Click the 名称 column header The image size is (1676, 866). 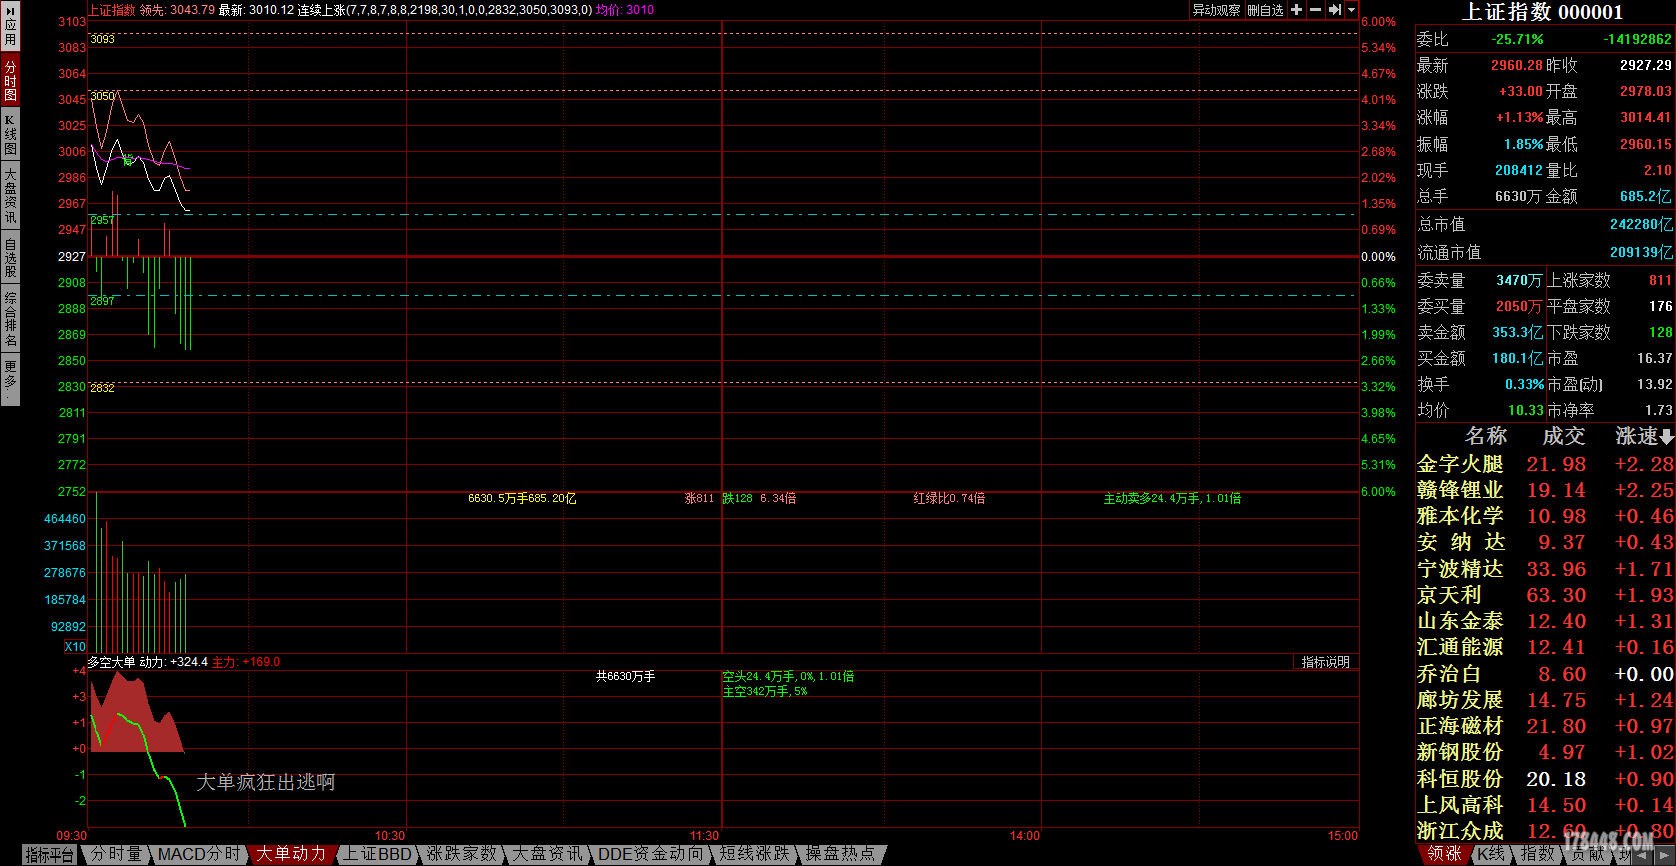(x=1485, y=436)
